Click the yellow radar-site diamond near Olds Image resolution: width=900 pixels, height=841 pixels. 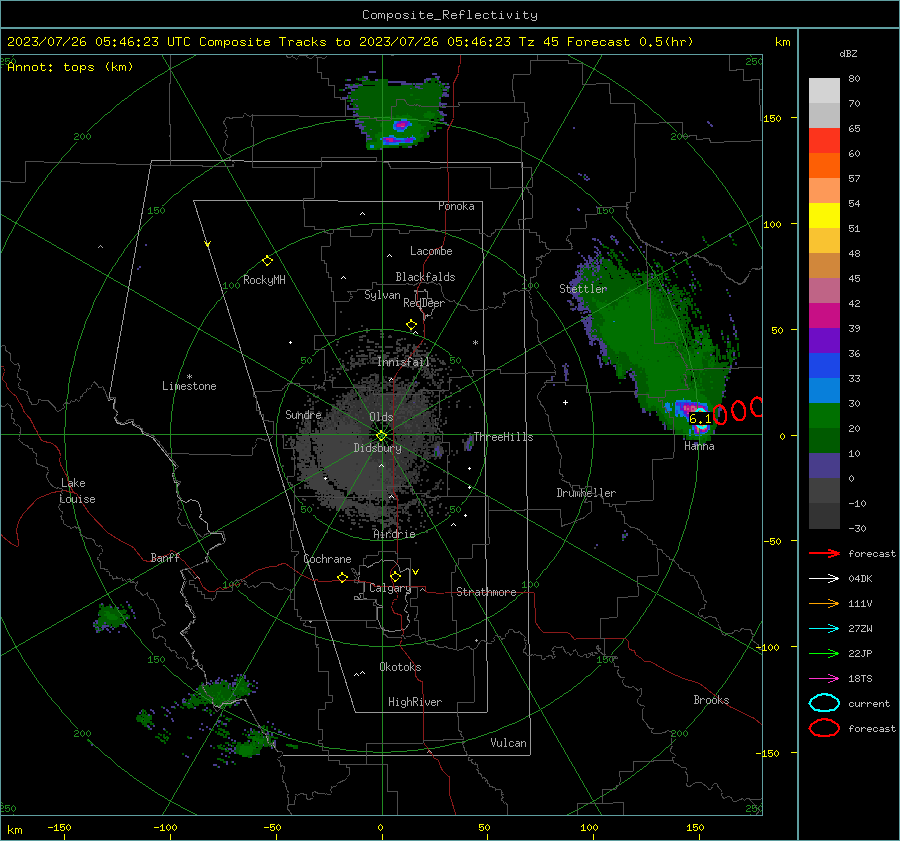coord(381,436)
